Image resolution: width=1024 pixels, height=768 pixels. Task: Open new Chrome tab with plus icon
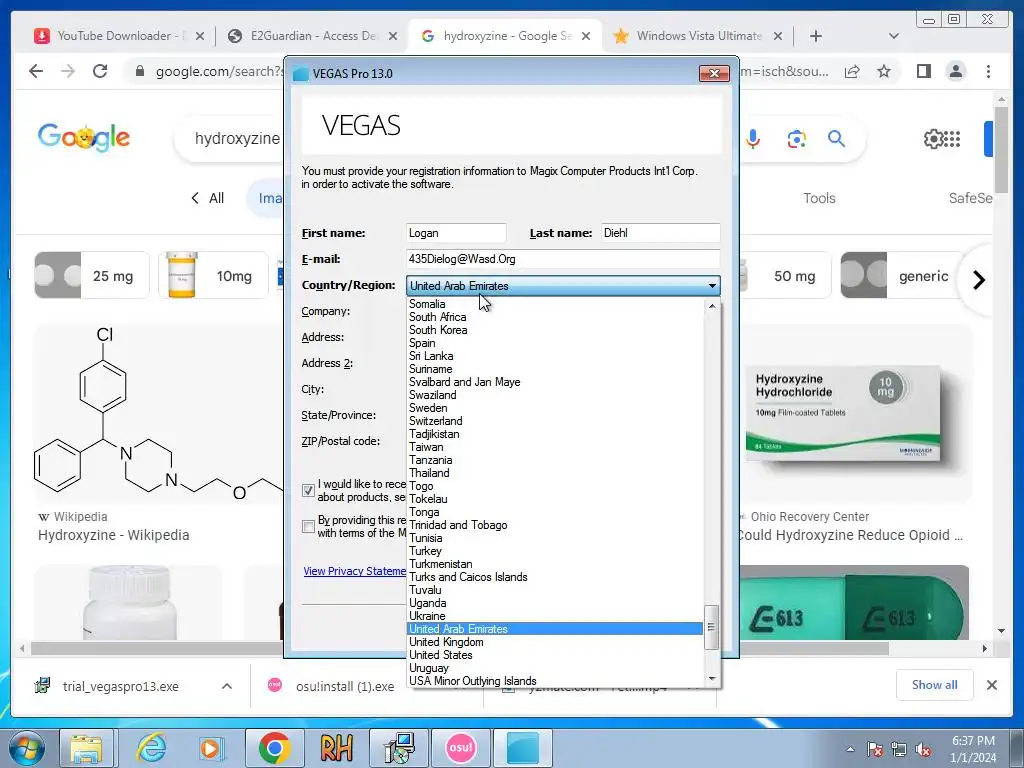click(x=816, y=36)
